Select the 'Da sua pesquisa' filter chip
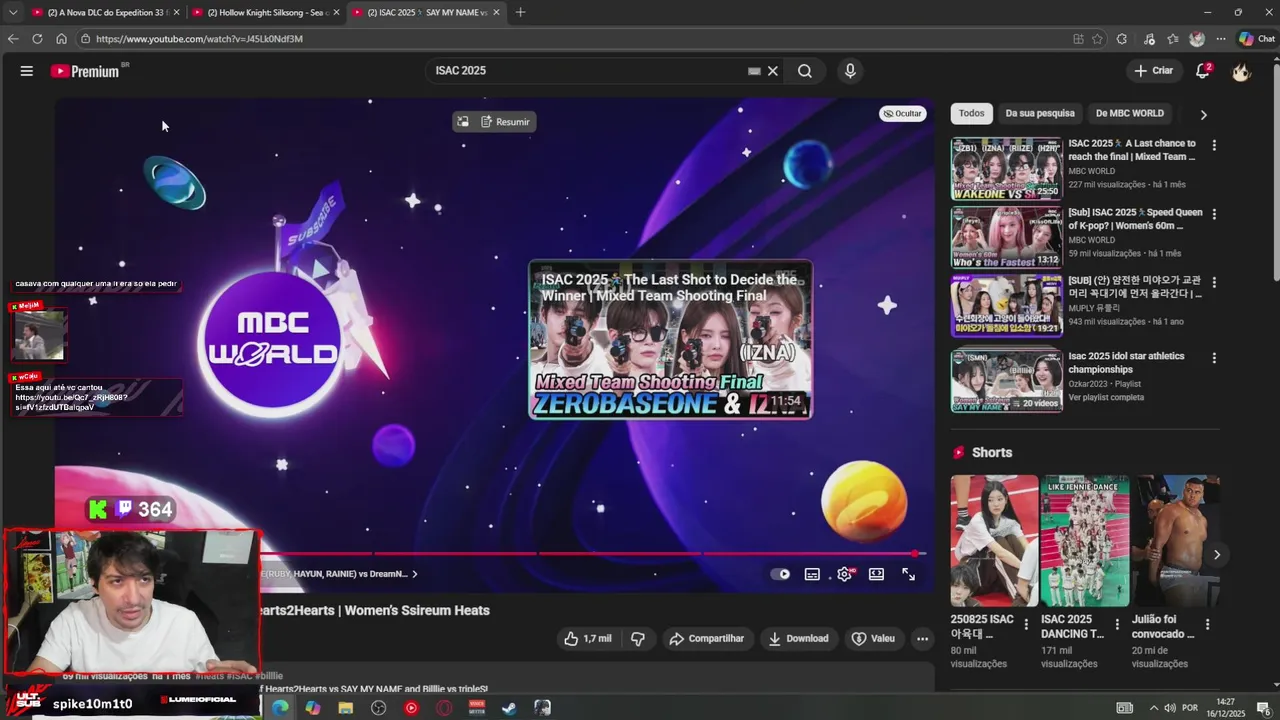The image size is (1280, 720). coord(1040,113)
